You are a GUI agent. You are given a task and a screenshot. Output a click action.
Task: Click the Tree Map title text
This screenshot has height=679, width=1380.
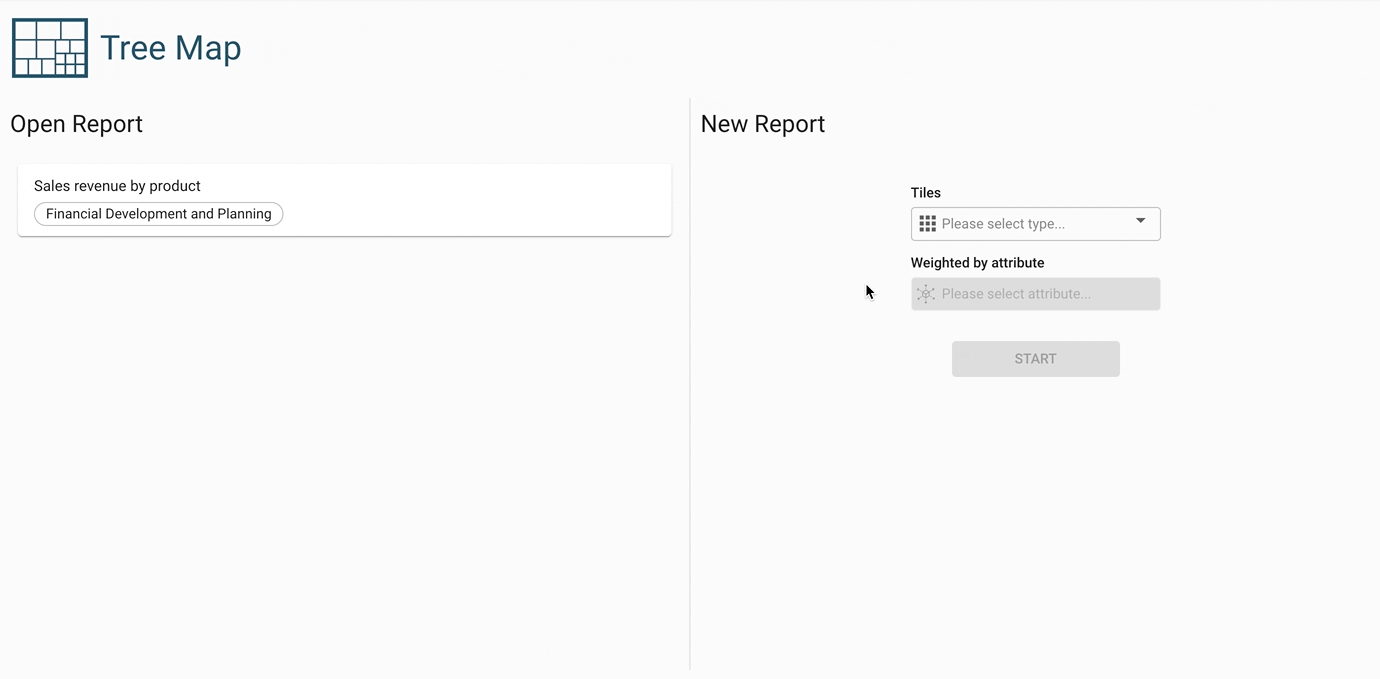tap(170, 48)
